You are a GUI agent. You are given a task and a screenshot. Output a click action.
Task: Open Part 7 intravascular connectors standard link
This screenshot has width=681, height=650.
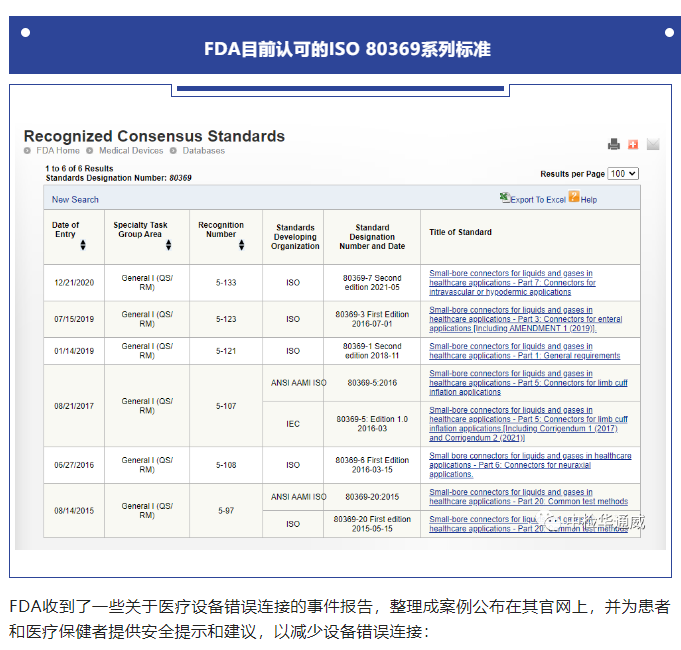(512, 282)
